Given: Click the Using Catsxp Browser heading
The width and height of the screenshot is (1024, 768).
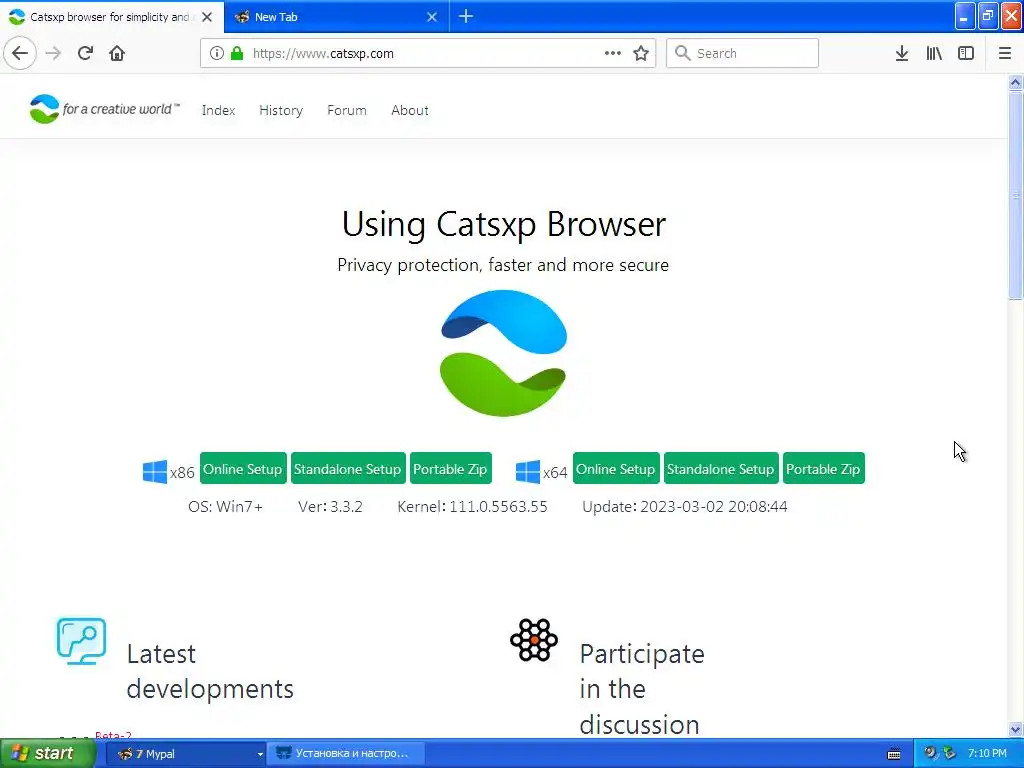Looking at the screenshot, I should coord(504,224).
